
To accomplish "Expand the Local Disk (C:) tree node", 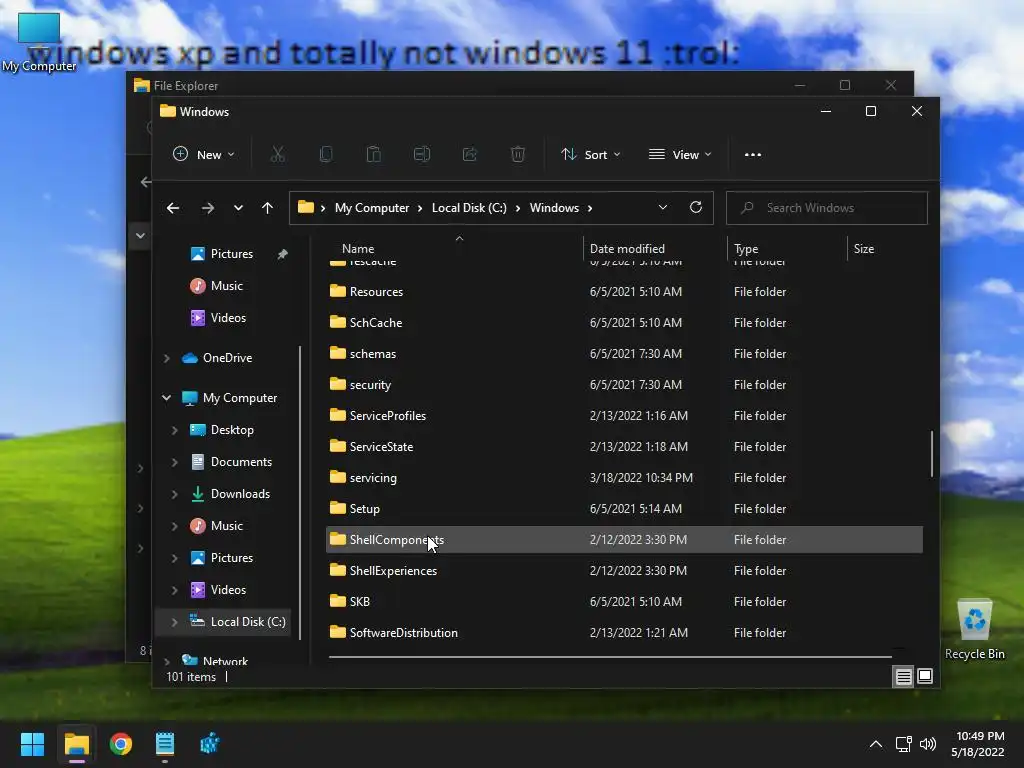I will point(174,622).
